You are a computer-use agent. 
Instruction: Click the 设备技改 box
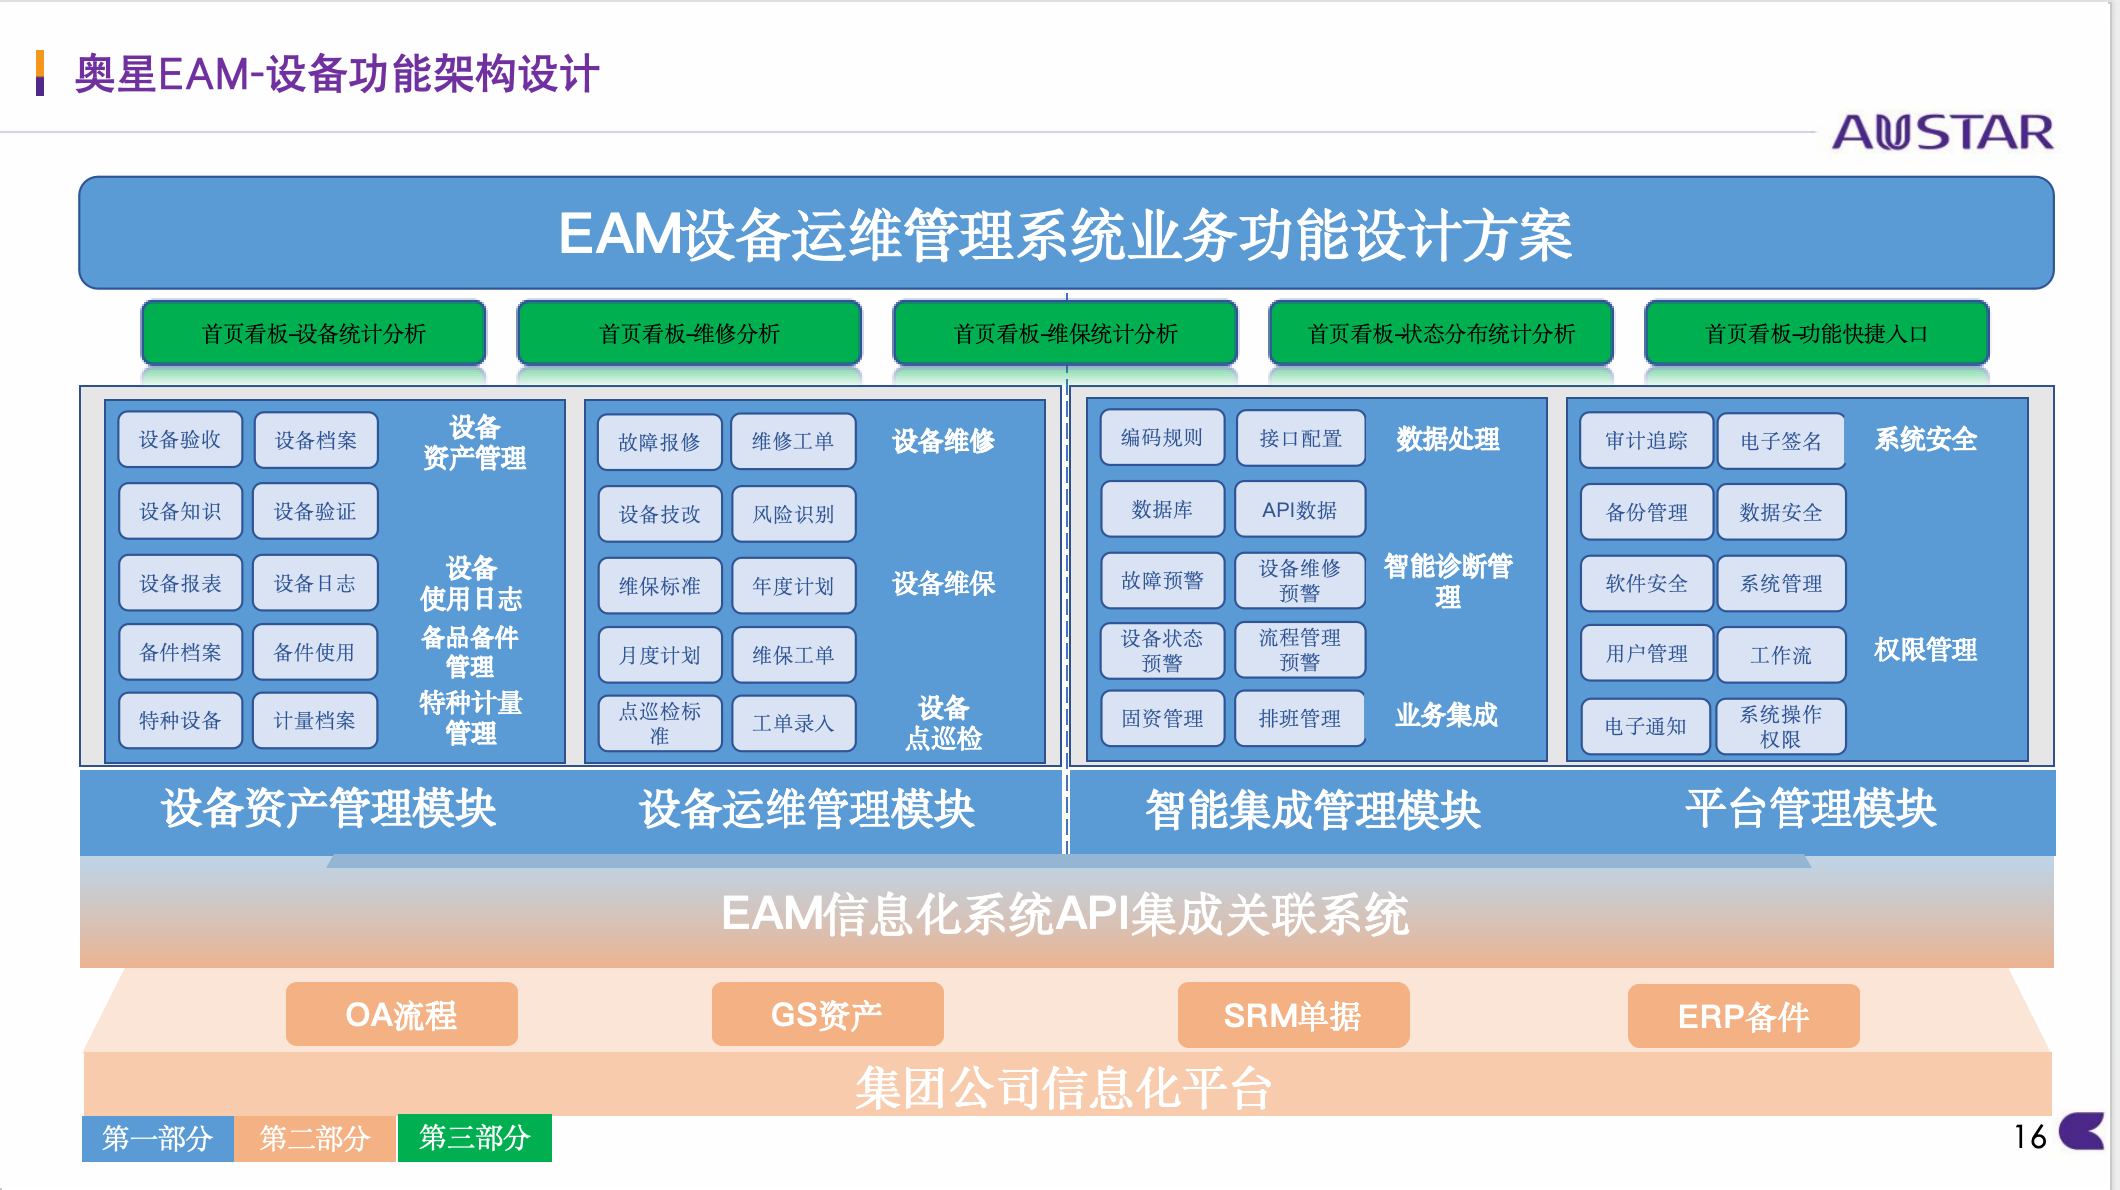[660, 514]
